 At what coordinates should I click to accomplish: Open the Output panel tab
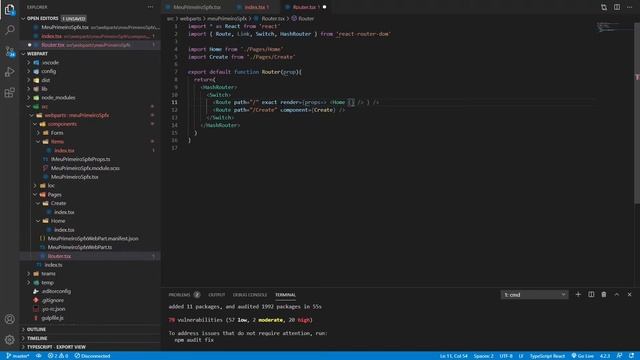point(216,295)
